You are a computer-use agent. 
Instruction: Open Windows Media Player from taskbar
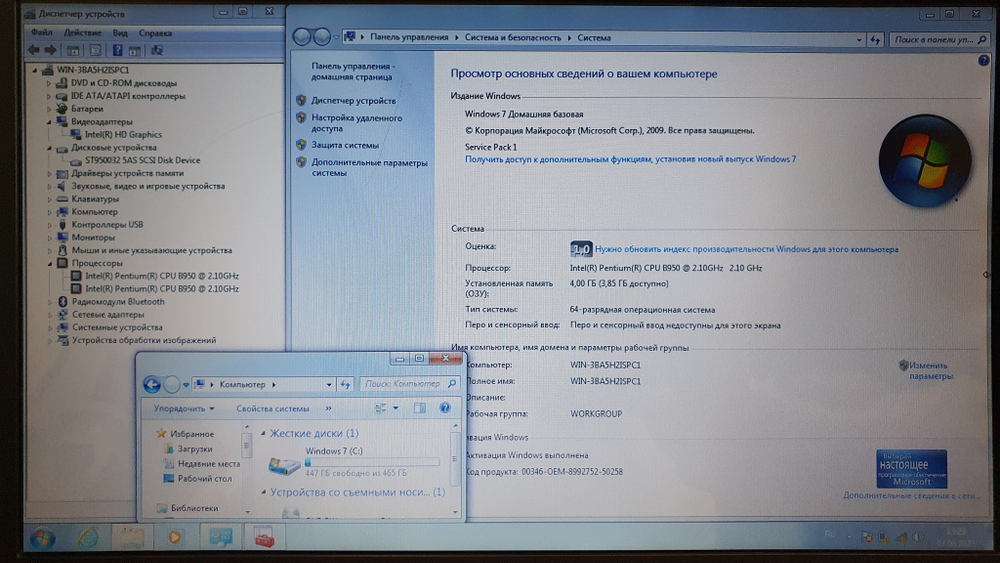coord(174,538)
